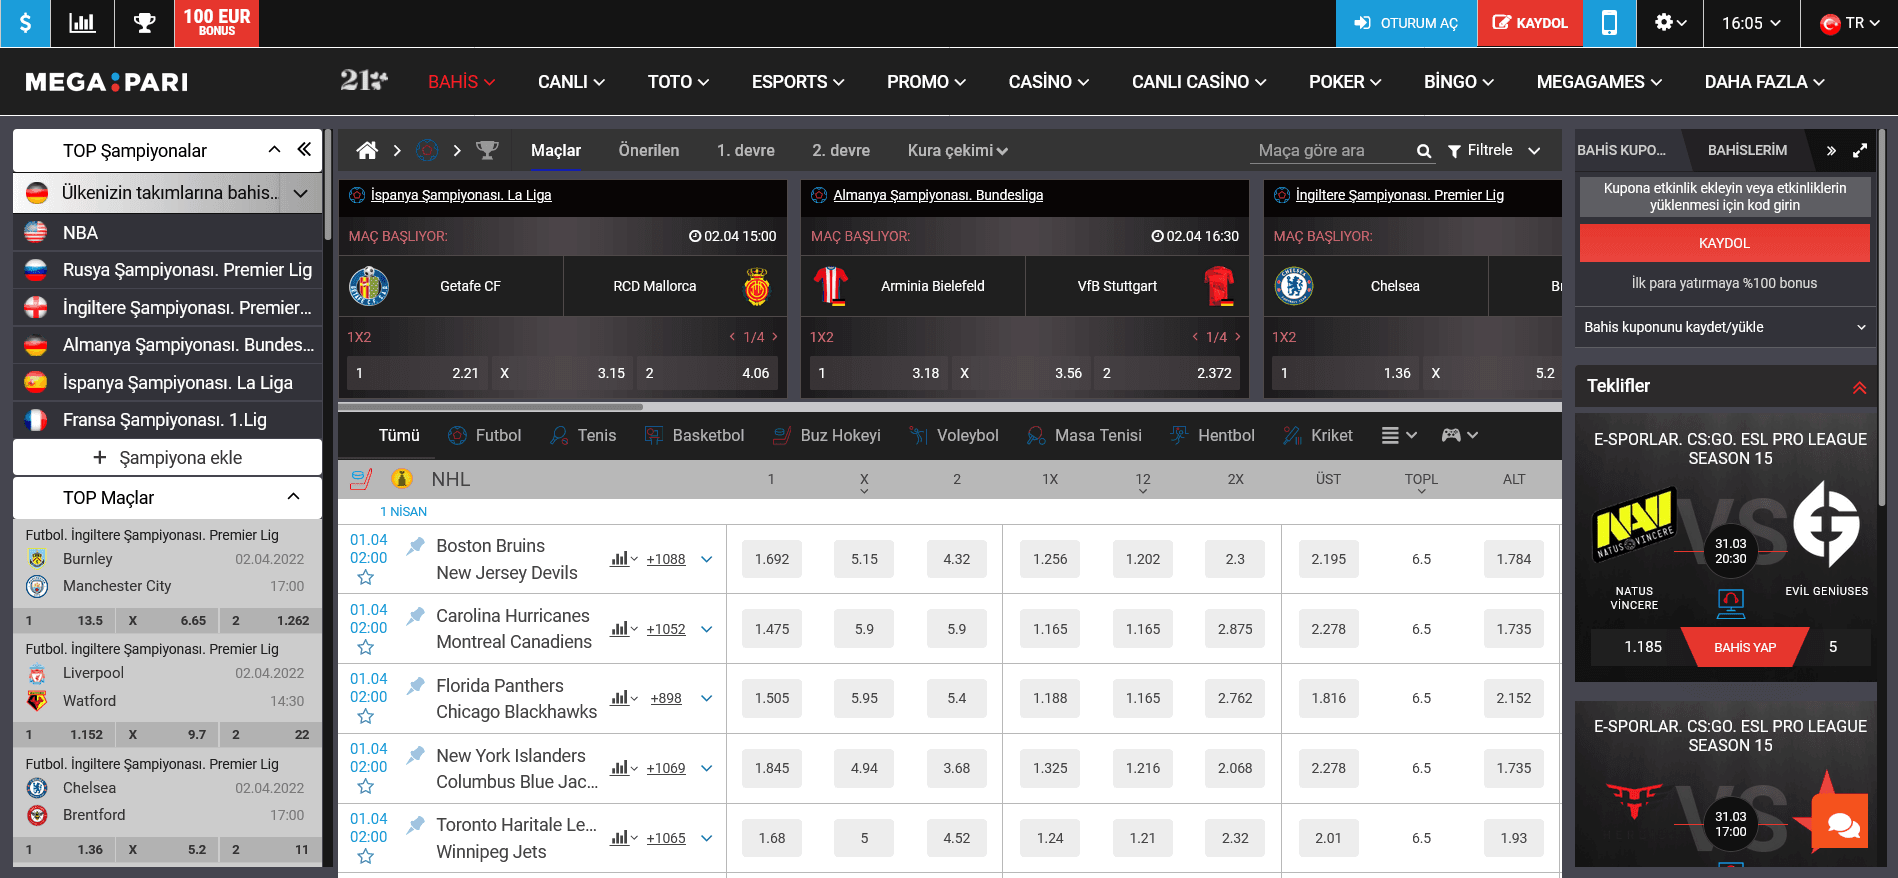This screenshot has height=878, width=1898.
Task: Select odds 1.692 for Boston Bruins
Action: 772,559
